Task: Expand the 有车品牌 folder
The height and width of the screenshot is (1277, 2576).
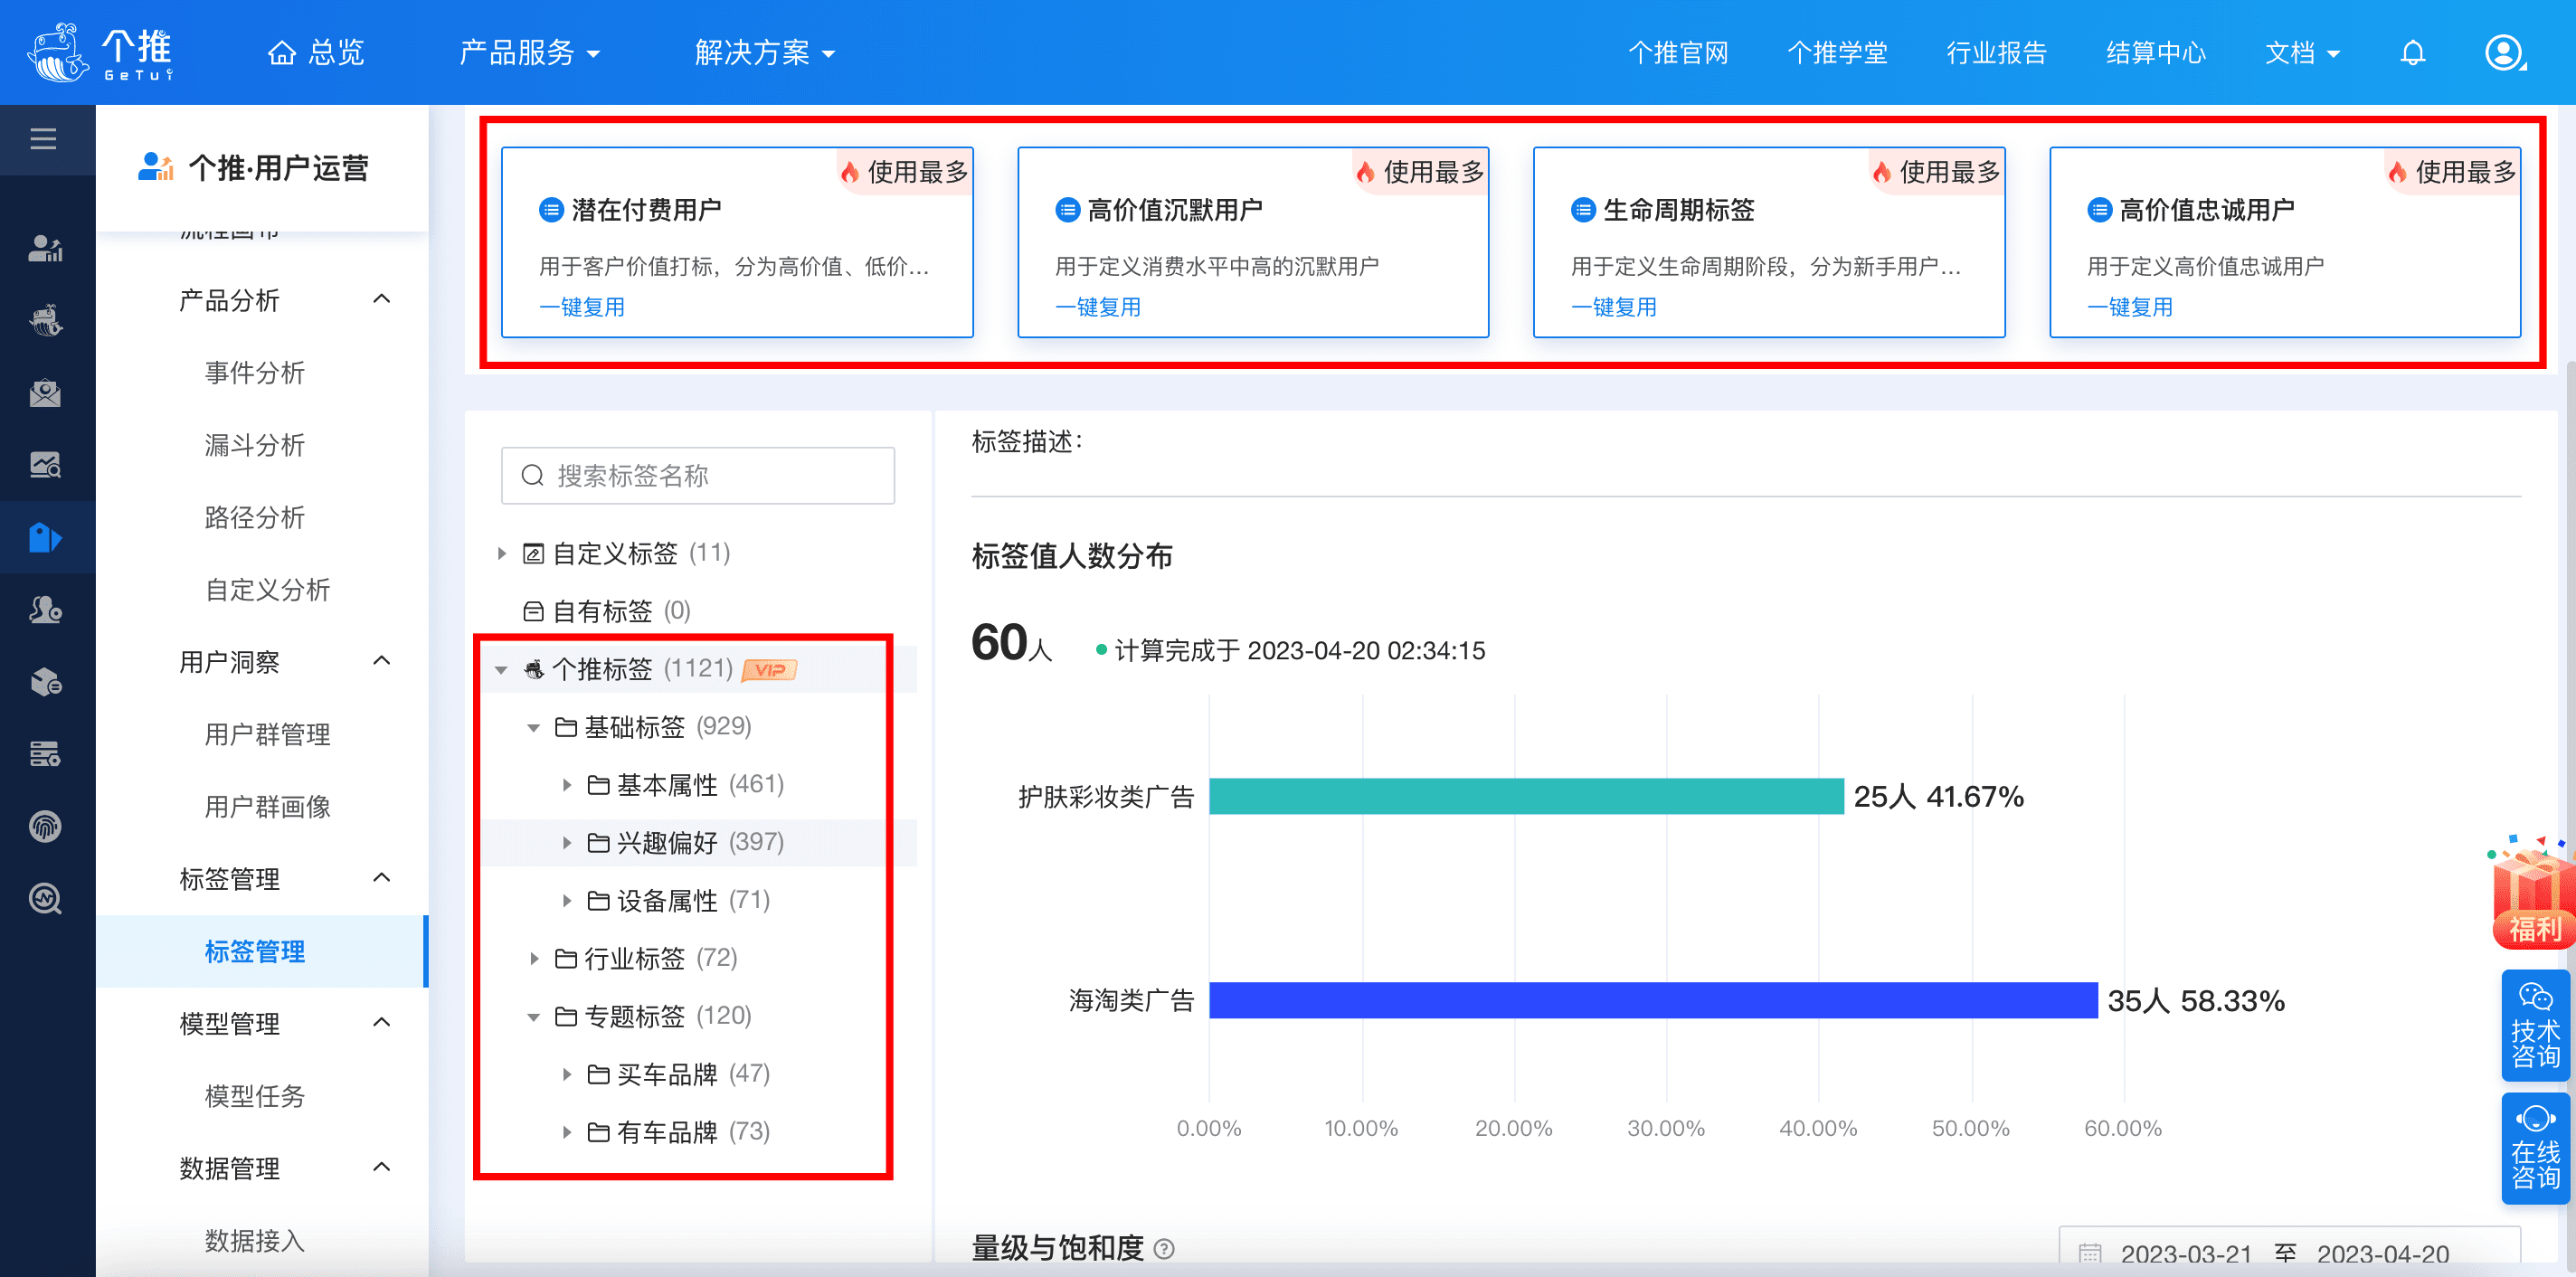Action: [567, 1132]
